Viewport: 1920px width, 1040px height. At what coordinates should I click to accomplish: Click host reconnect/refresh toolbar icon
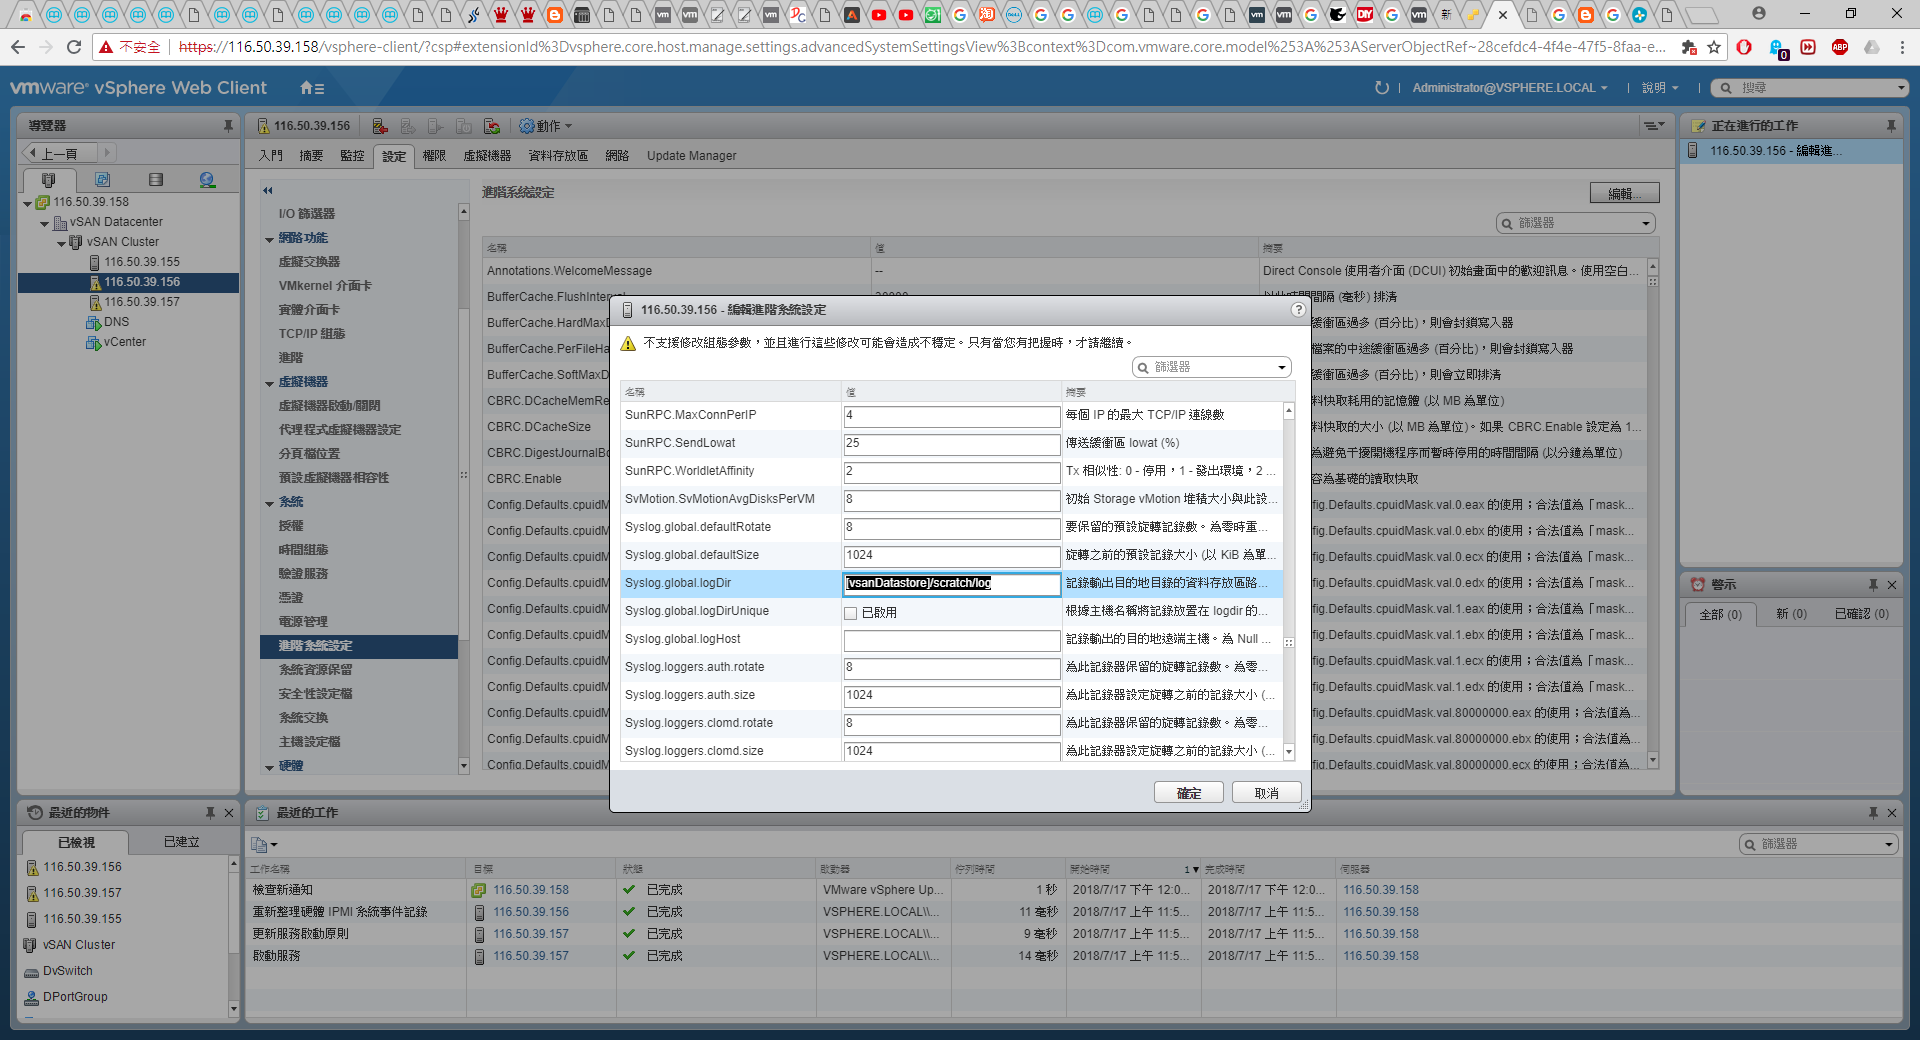[x=492, y=126]
